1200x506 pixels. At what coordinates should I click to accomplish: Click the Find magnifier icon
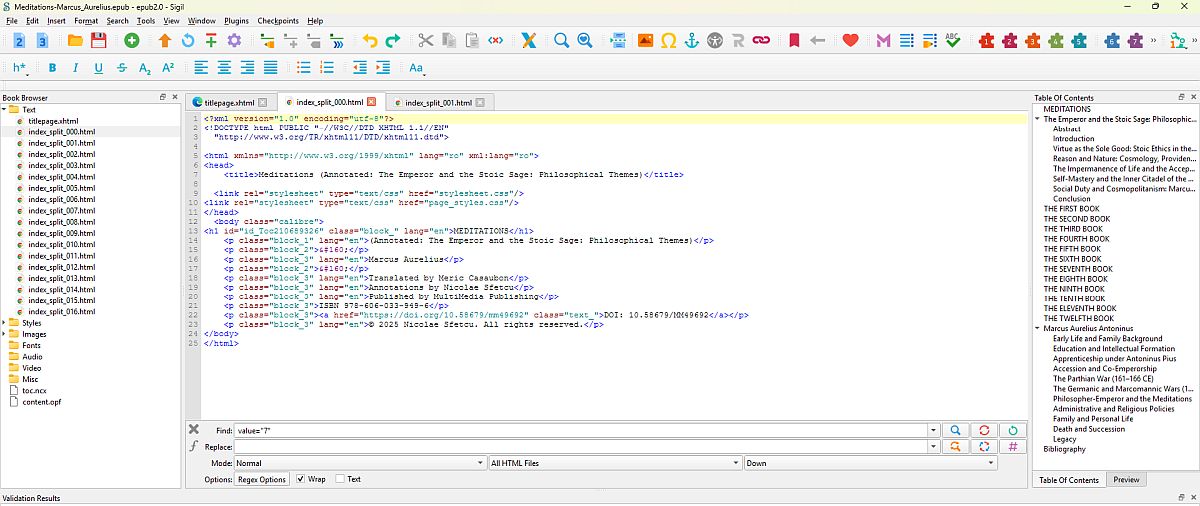tap(561, 41)
